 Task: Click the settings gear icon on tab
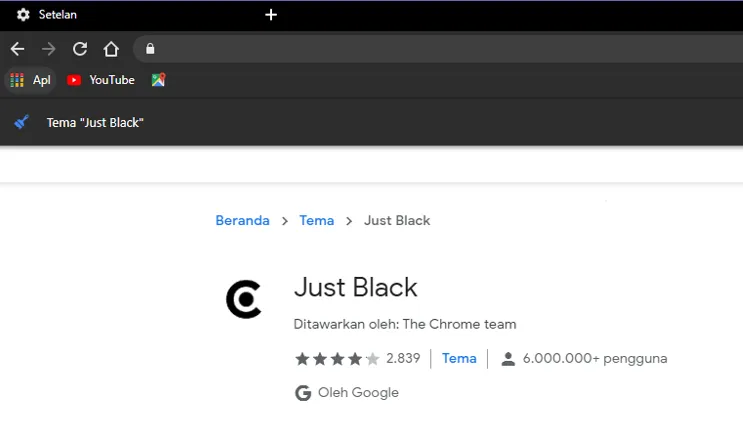(x=23, y=15)
